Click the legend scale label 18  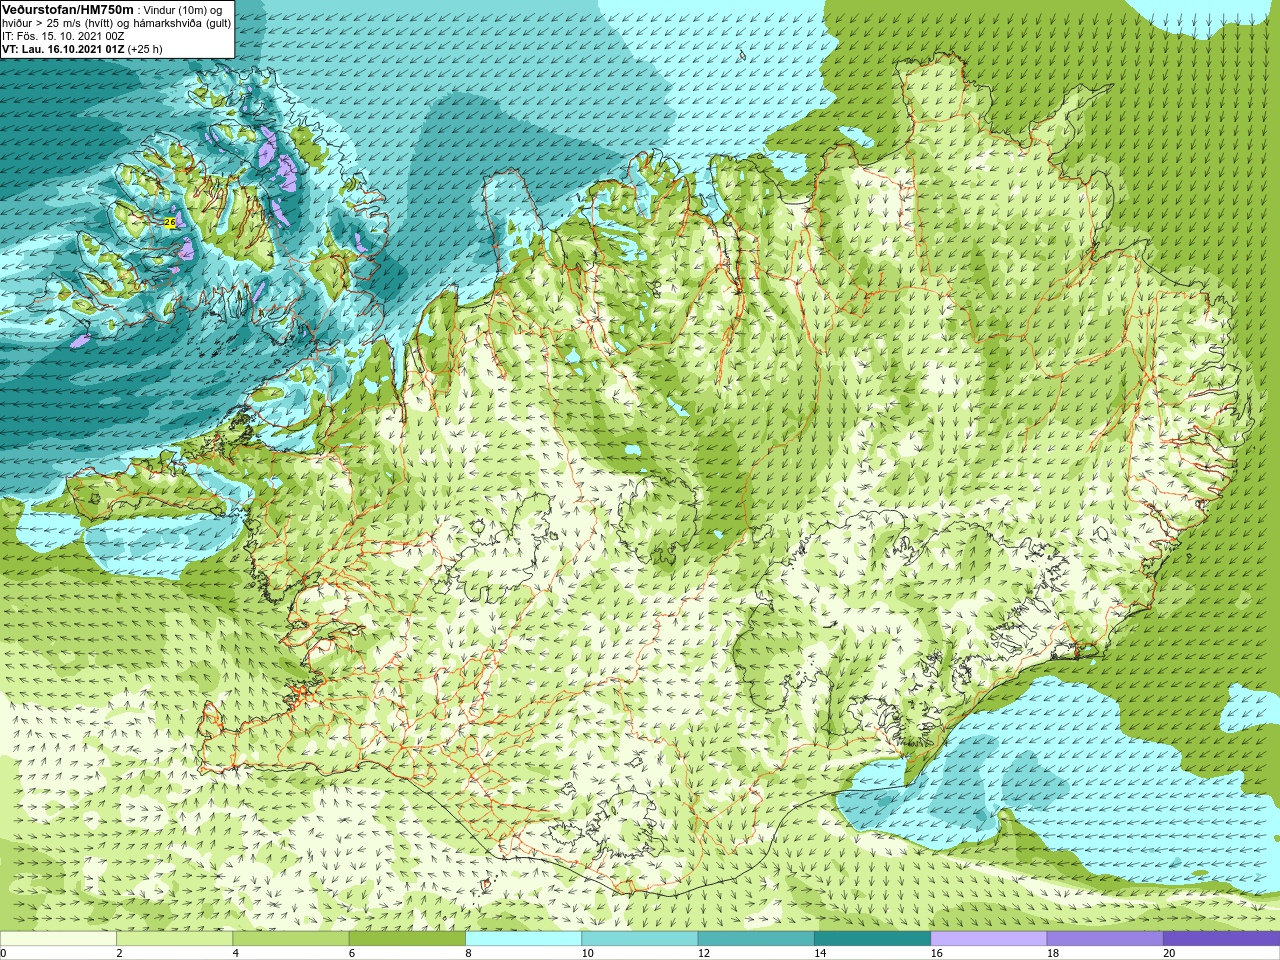pyautogui.click(x=1053, y=953)
